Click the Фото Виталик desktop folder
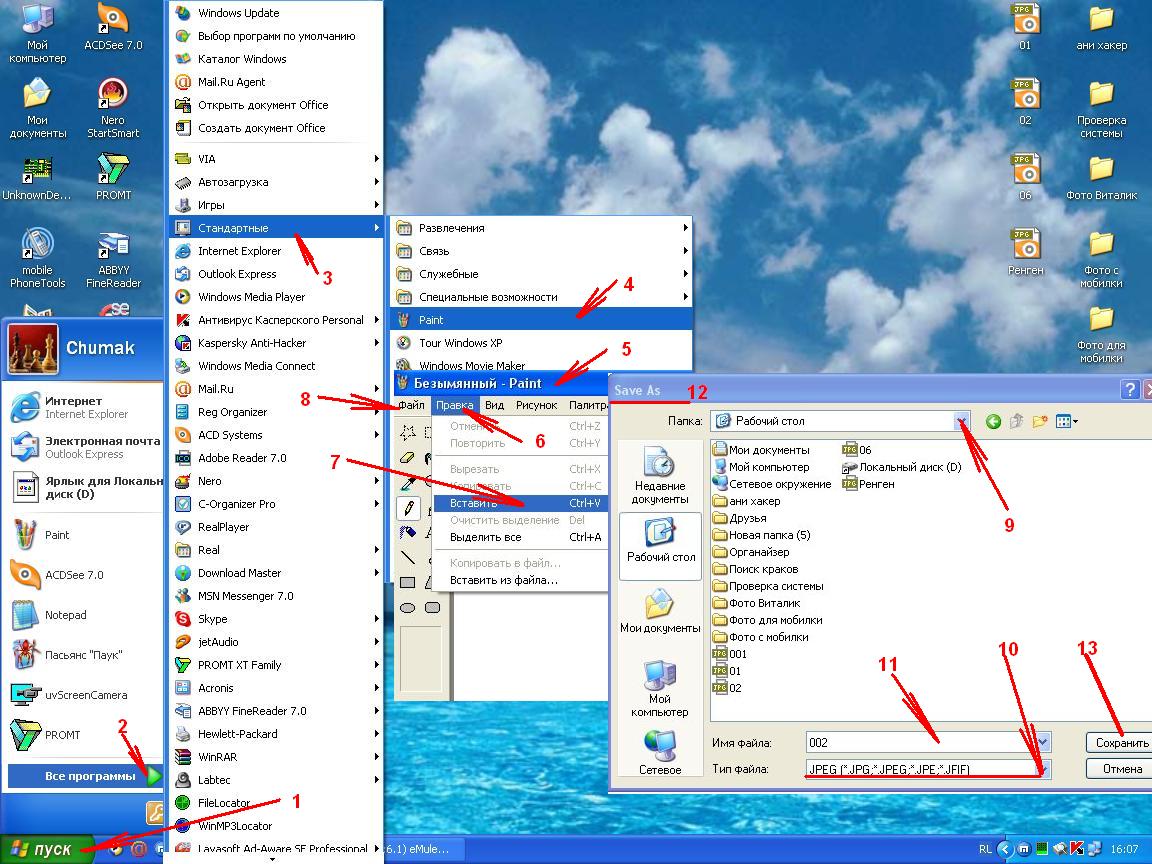Viewport: 1152px width, 864px height. coord(1101,178)
